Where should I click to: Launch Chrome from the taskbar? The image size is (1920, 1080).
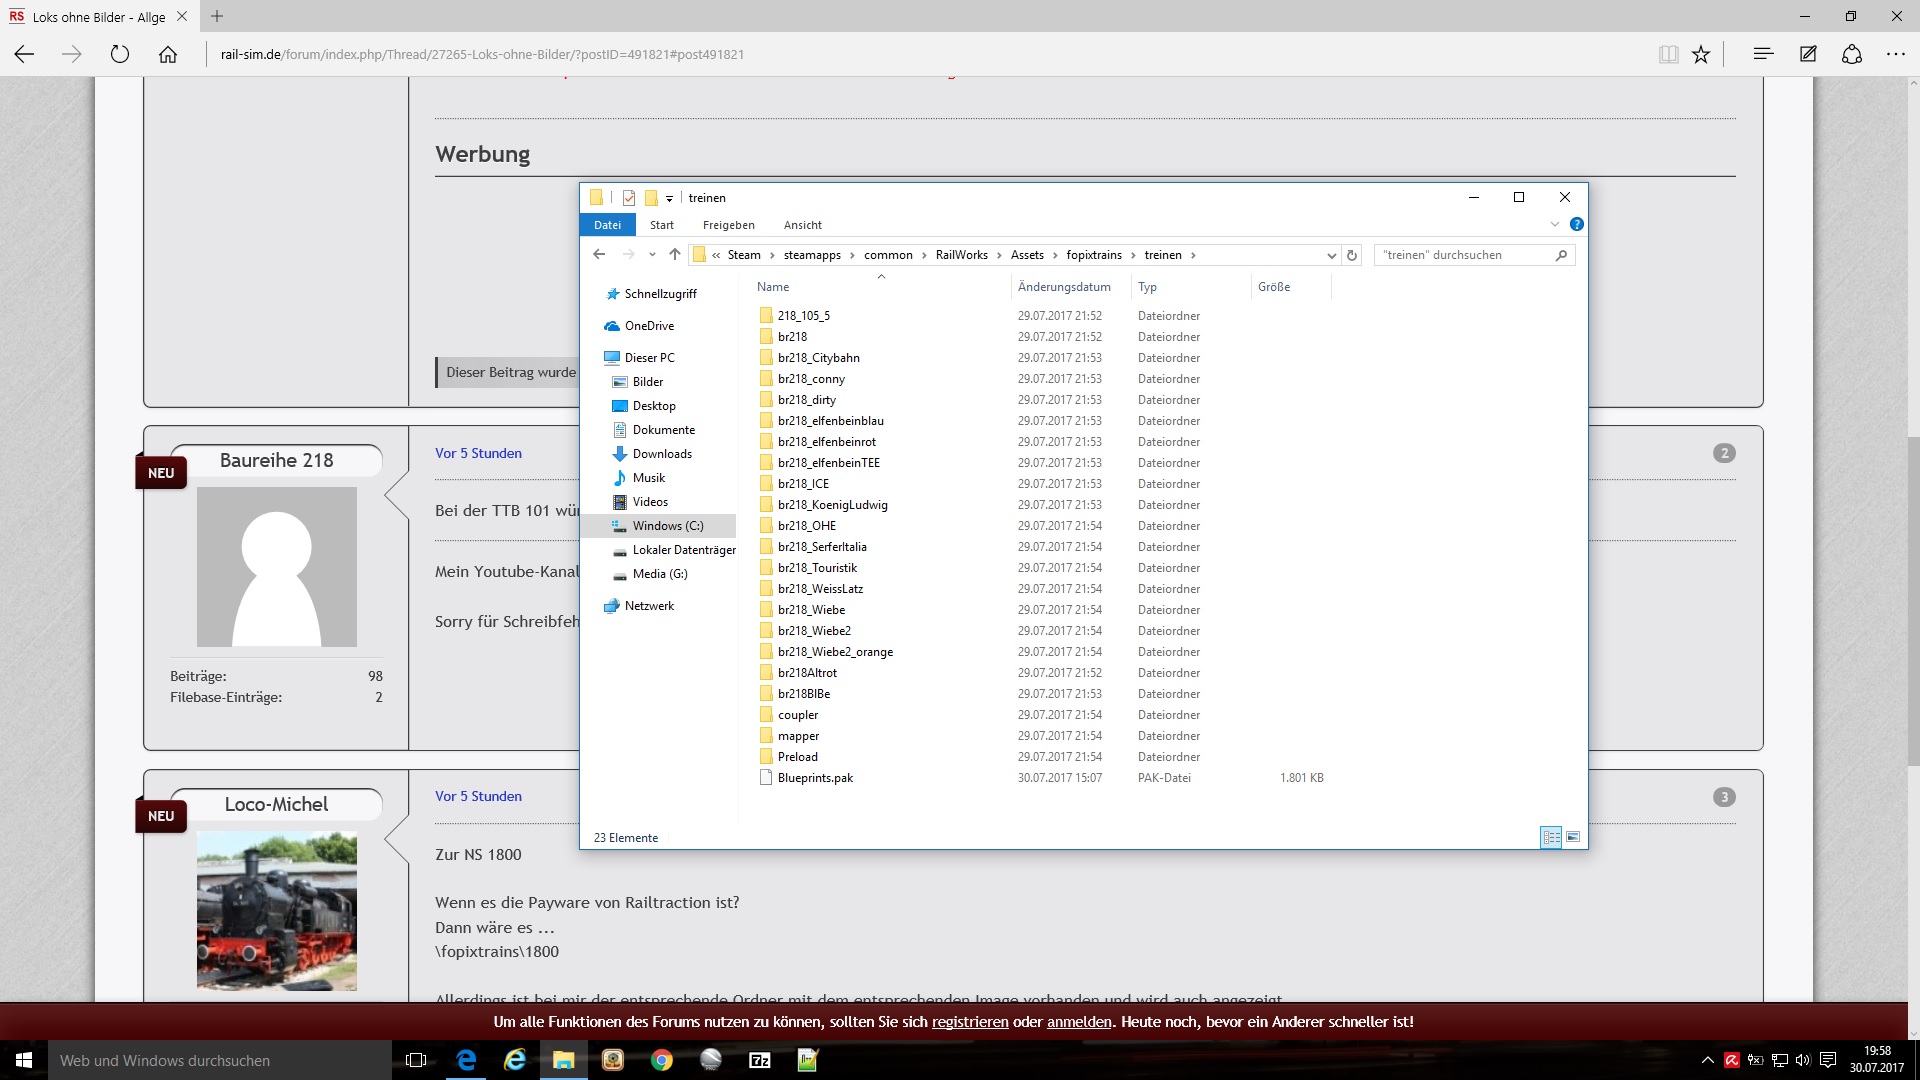[662, 1060]
